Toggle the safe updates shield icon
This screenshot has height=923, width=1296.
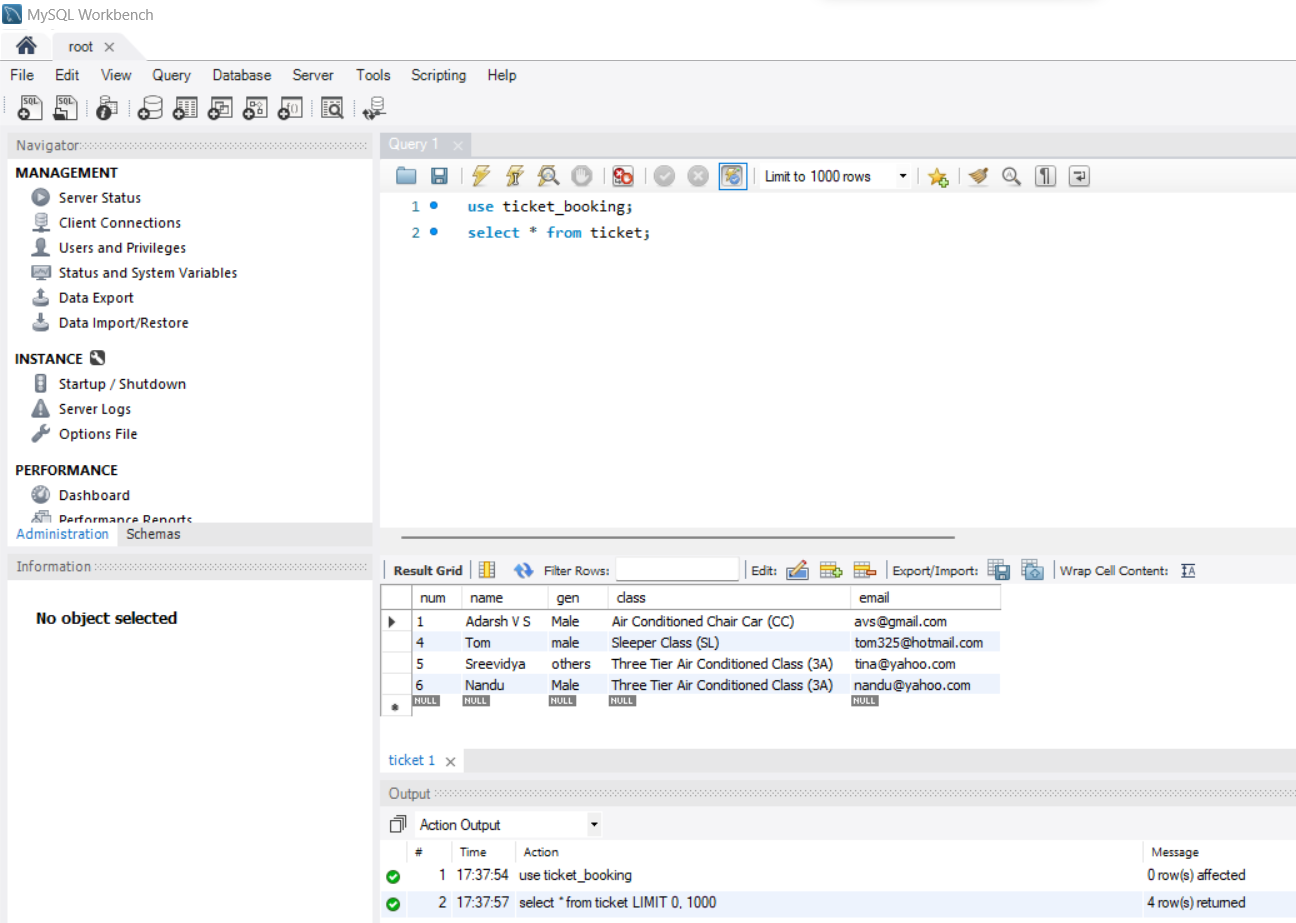pos(733,176)
